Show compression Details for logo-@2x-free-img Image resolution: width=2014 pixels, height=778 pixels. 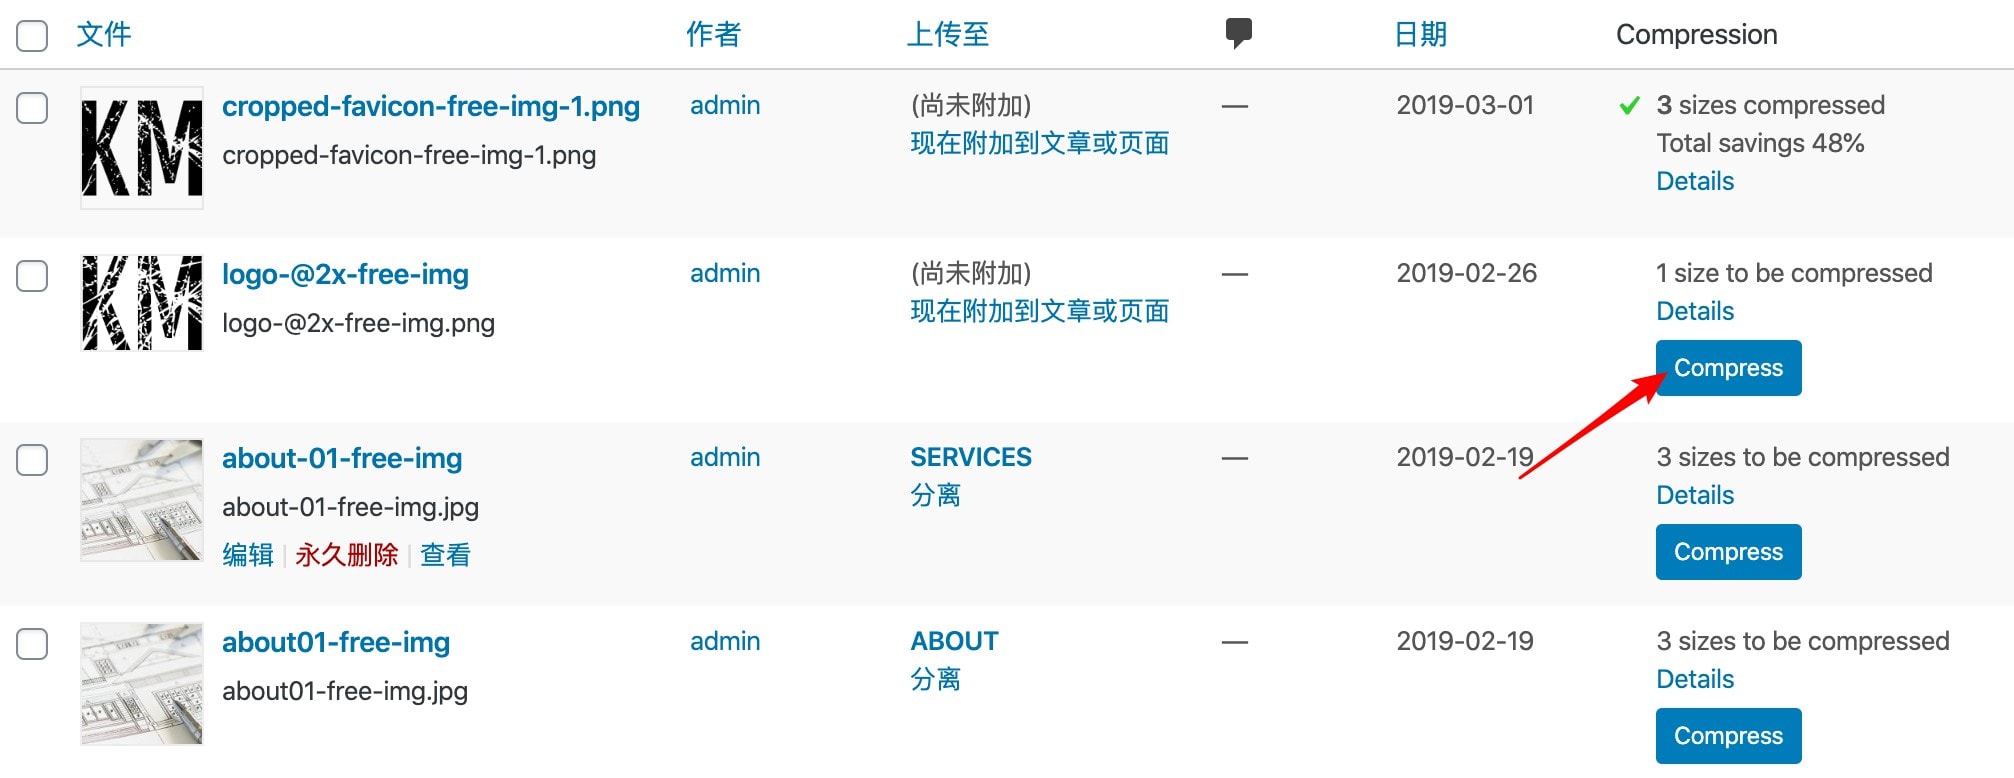(x=1695, y=311)
